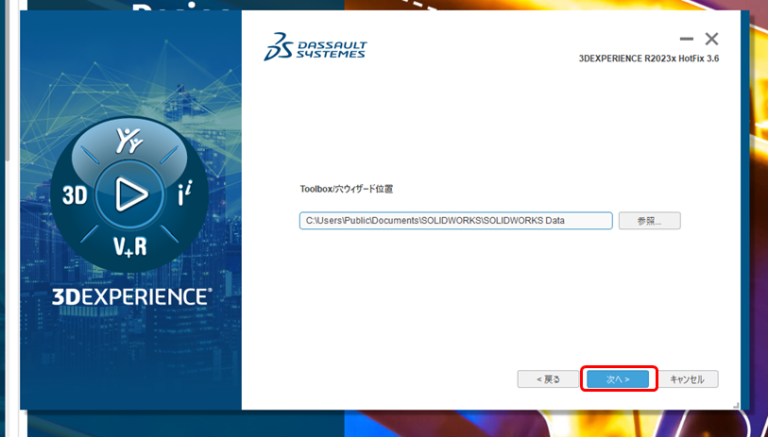Cancel the installation with キャンセル
Image resolution: width=768 pixels, height=437 pixels.
(x=687, y=380)
